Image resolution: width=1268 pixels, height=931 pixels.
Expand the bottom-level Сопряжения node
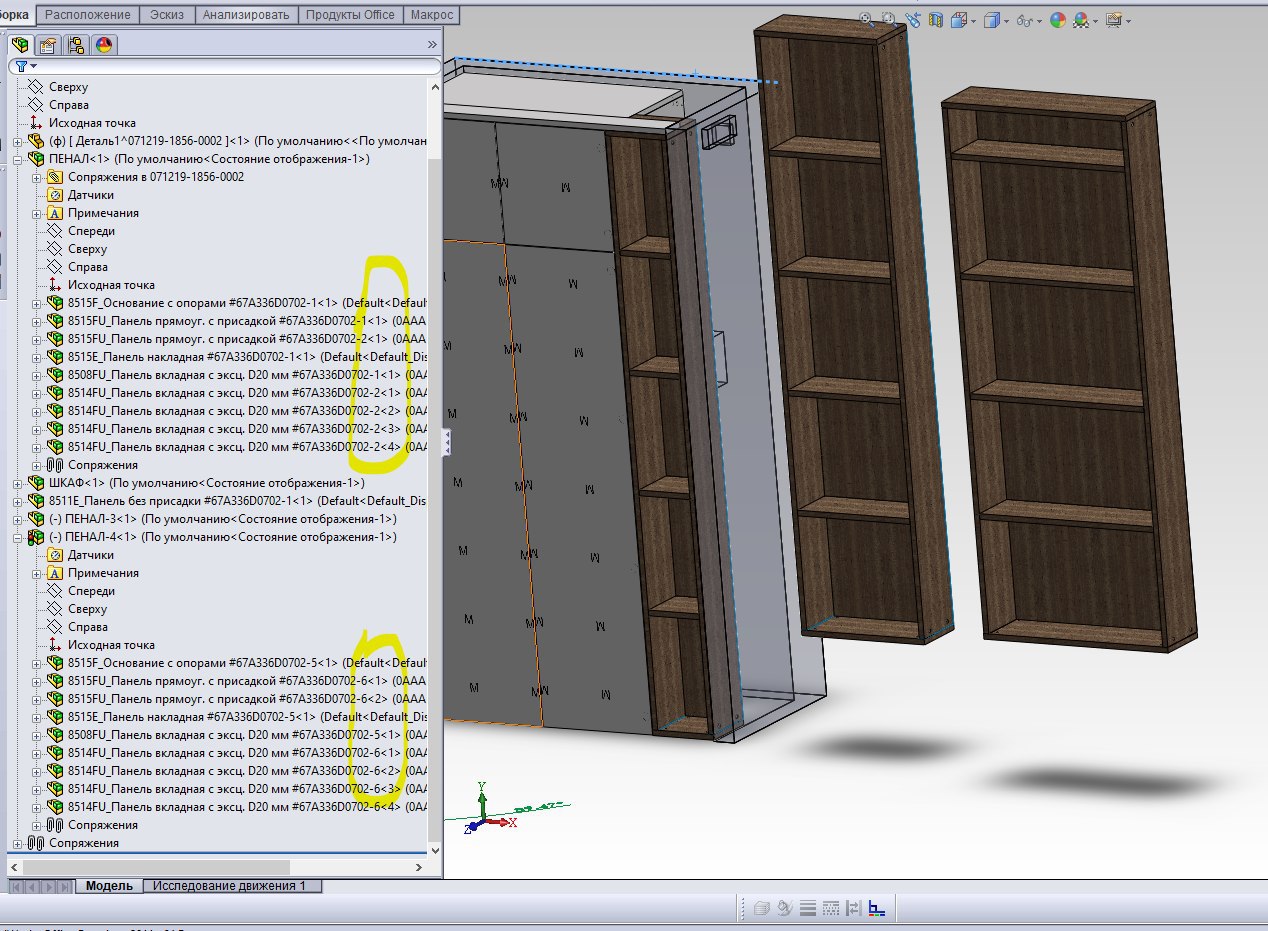coord(17,843)
